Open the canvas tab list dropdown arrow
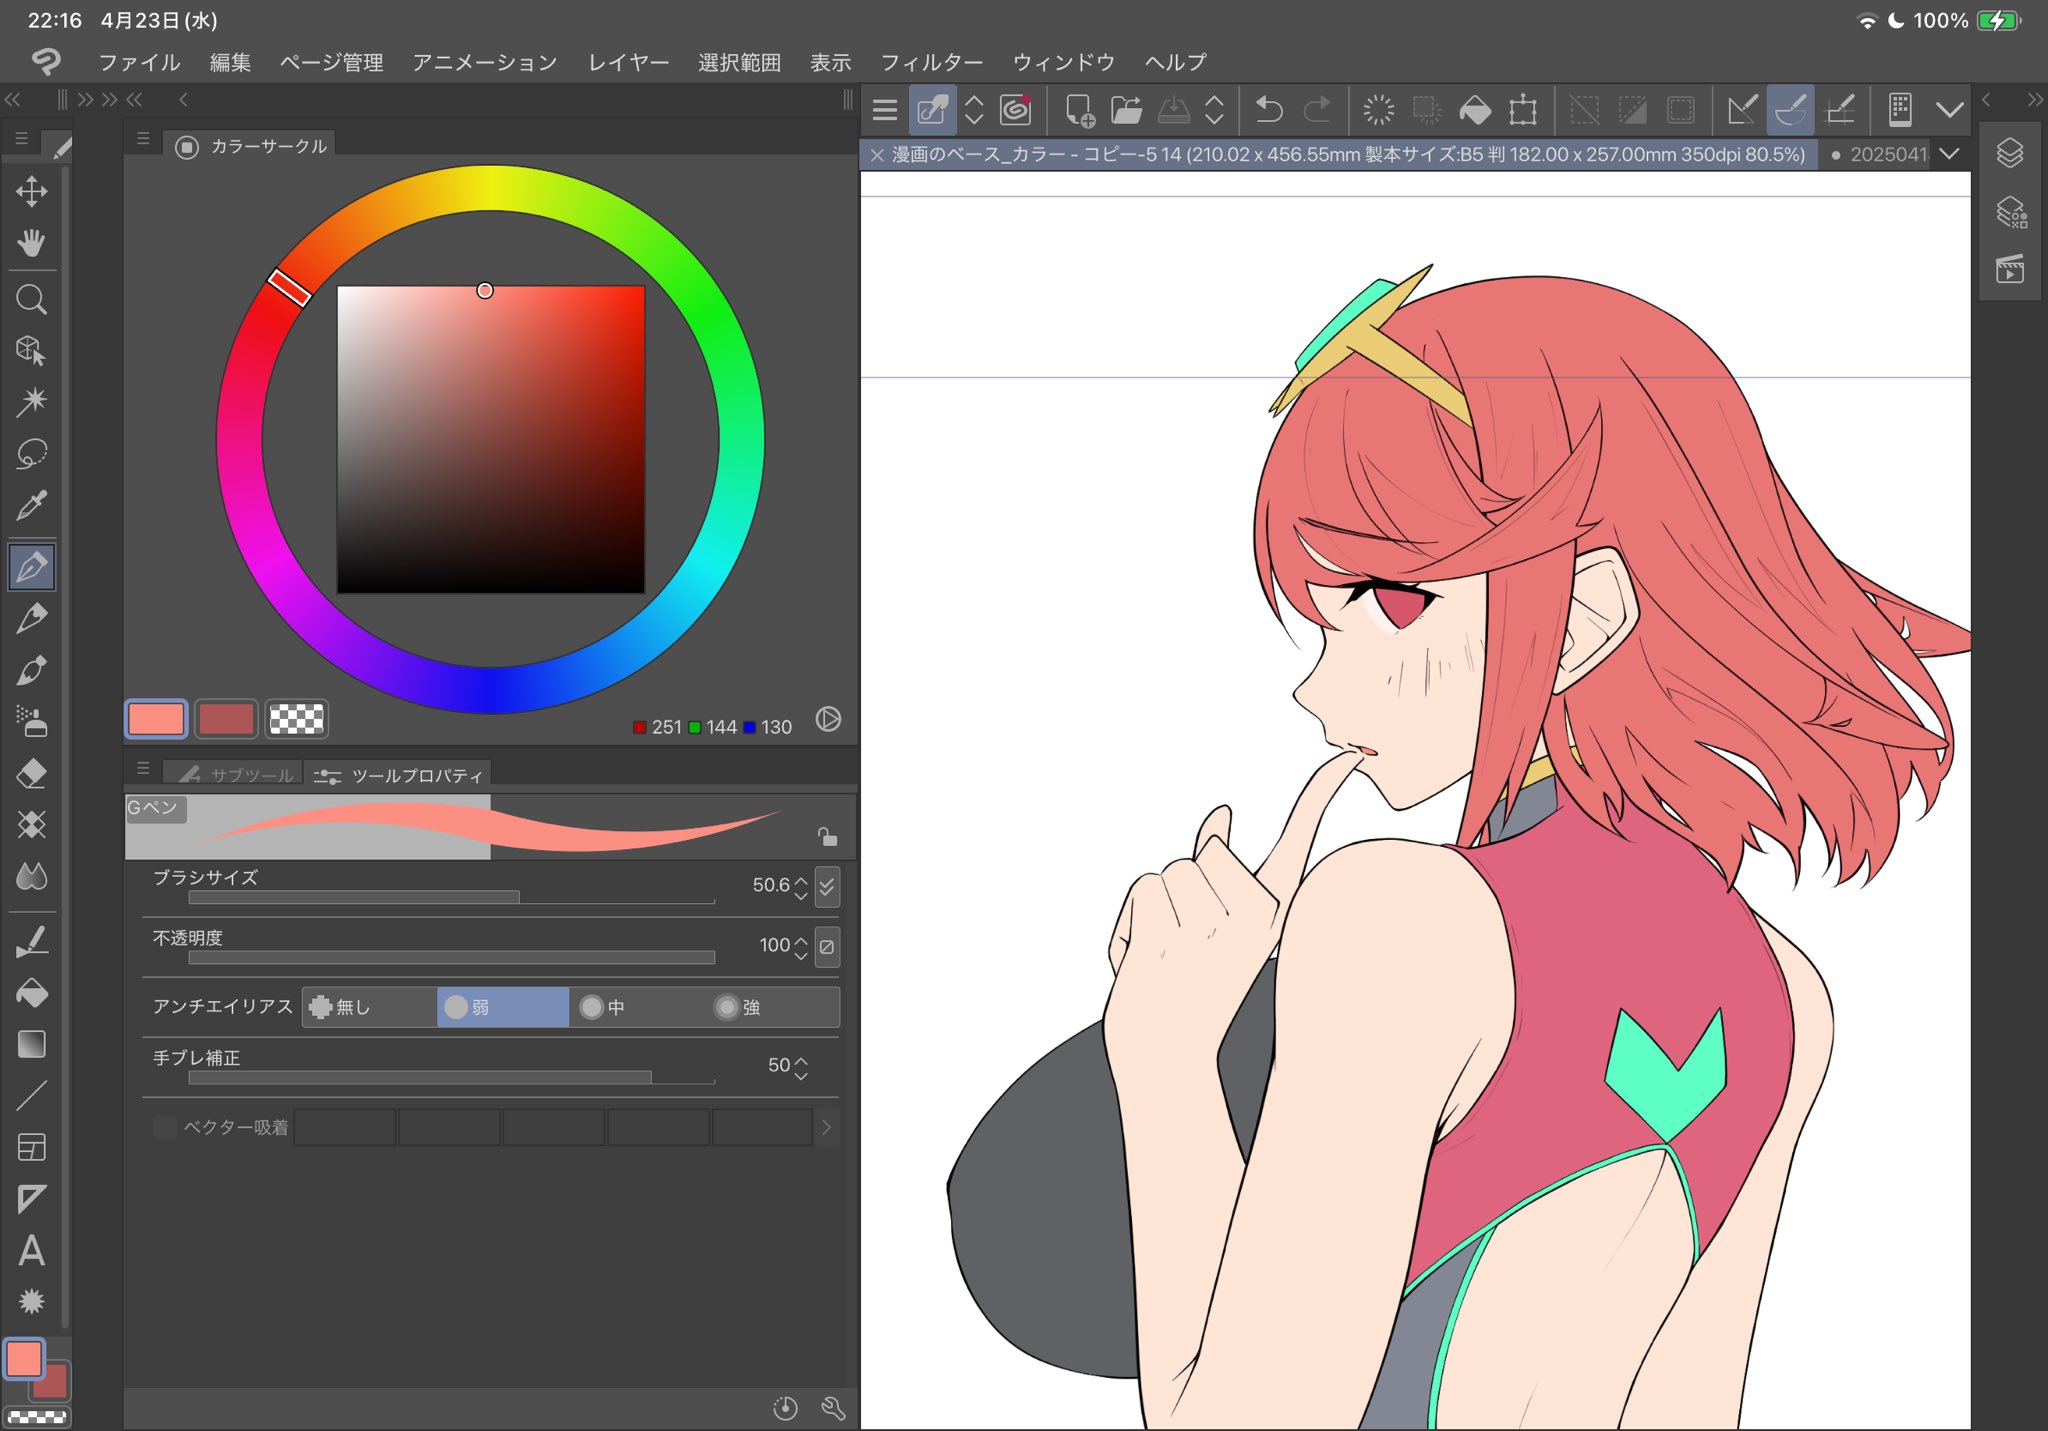This screenshot has width=2048, height=1431. click(x=1949, y=154)
